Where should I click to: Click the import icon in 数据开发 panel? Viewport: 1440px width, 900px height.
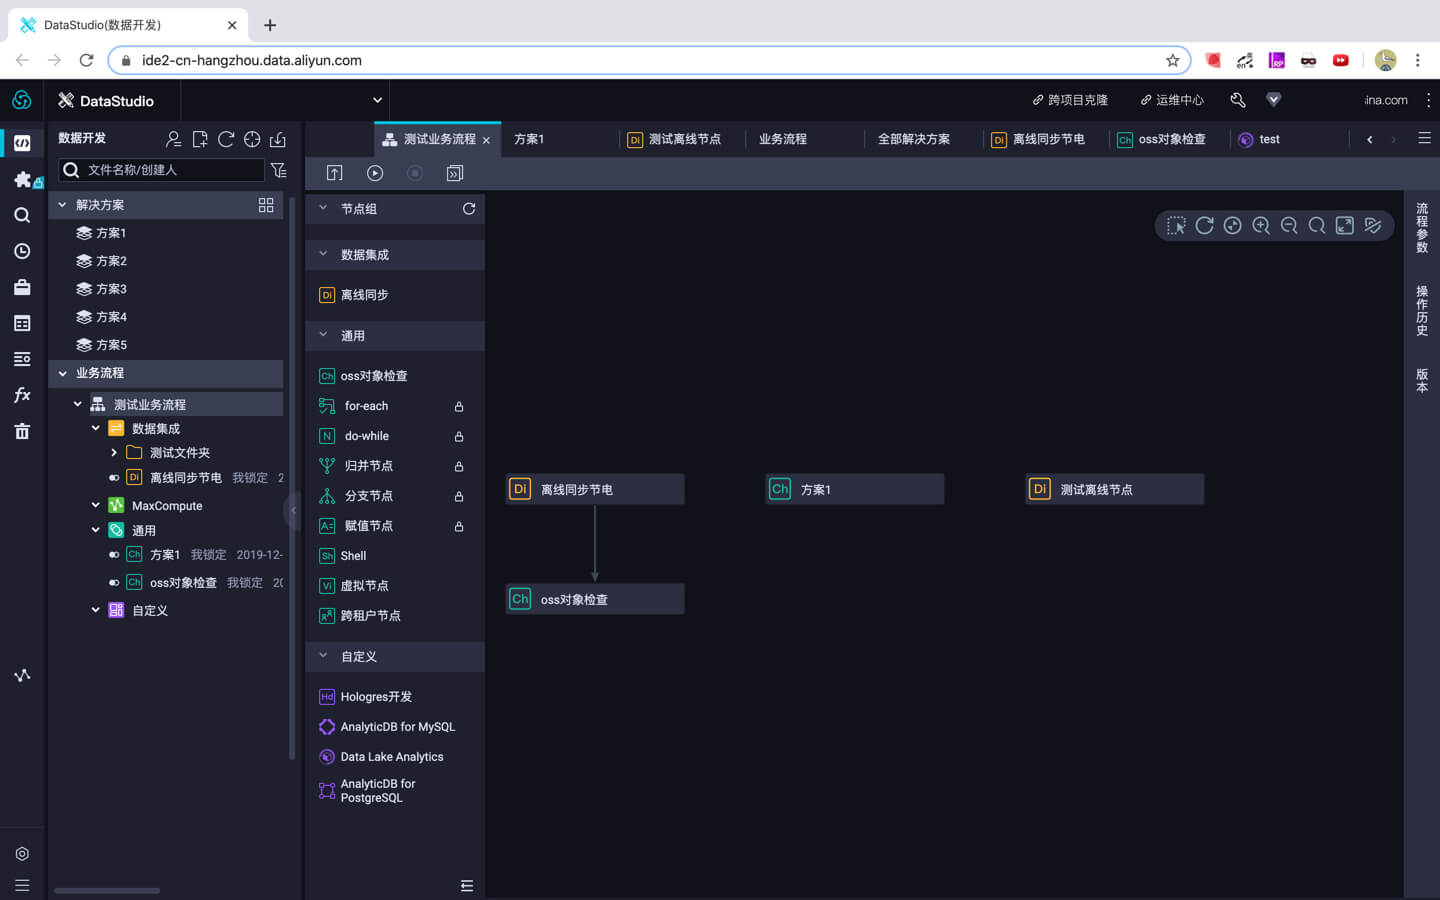pyautogui.click(x=278, y=139)
